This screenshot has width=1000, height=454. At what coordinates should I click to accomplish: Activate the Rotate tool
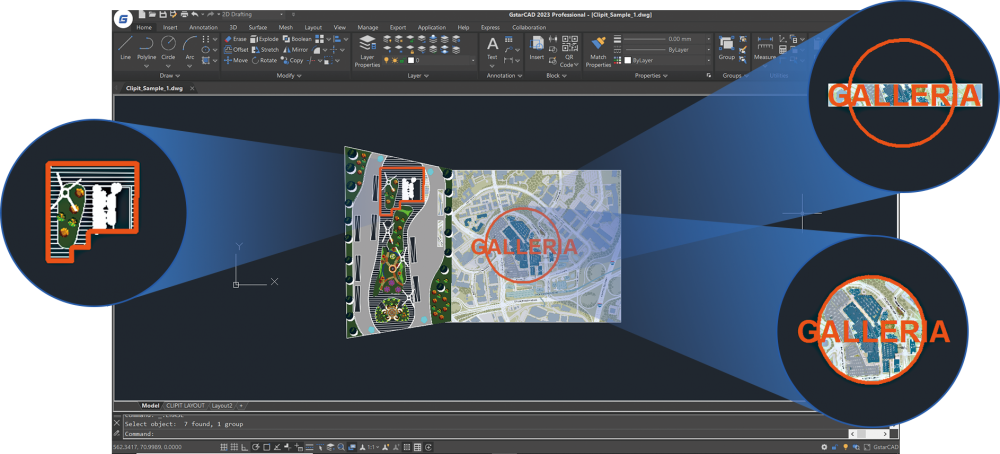(264, 61)
